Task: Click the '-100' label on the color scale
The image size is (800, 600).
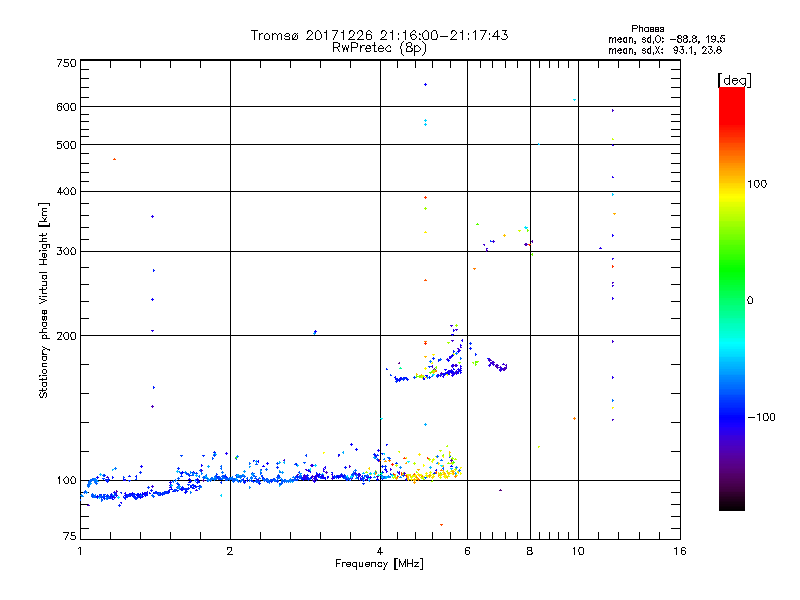Action: tap(761, 417)
